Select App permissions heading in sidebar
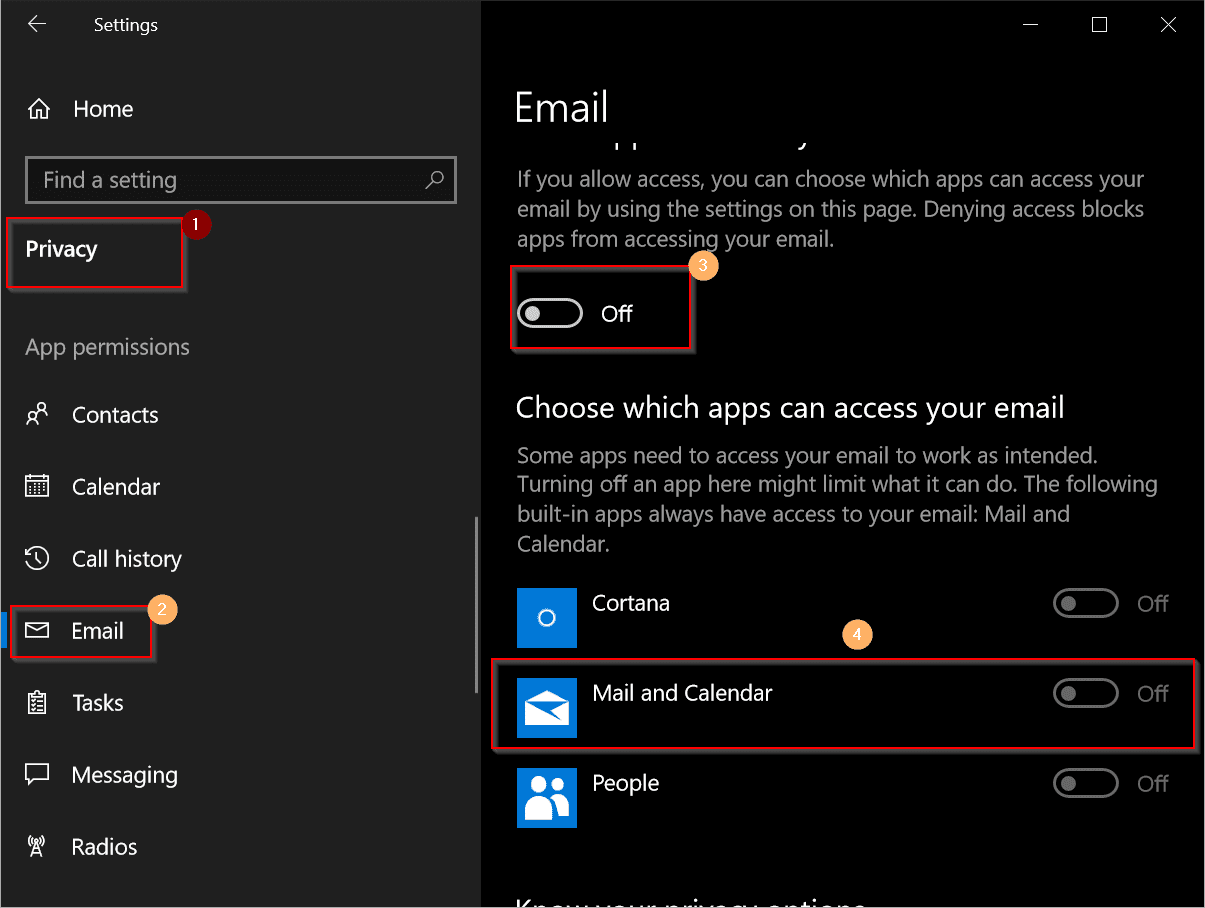 (x=106, y=347)
